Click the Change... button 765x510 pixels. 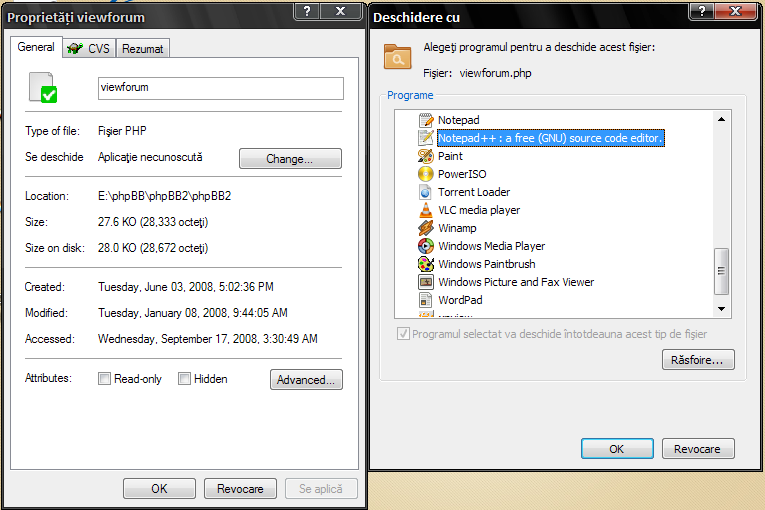pos(290,159)
